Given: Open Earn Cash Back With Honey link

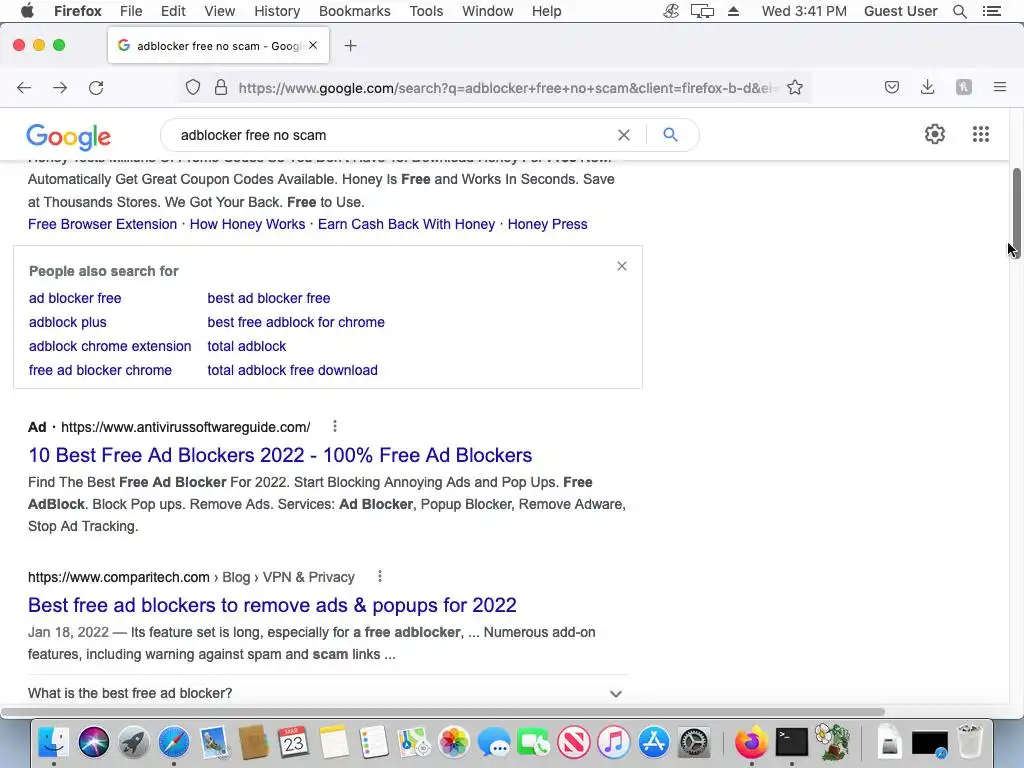Looking at the screenshot, I should [406, 224].
